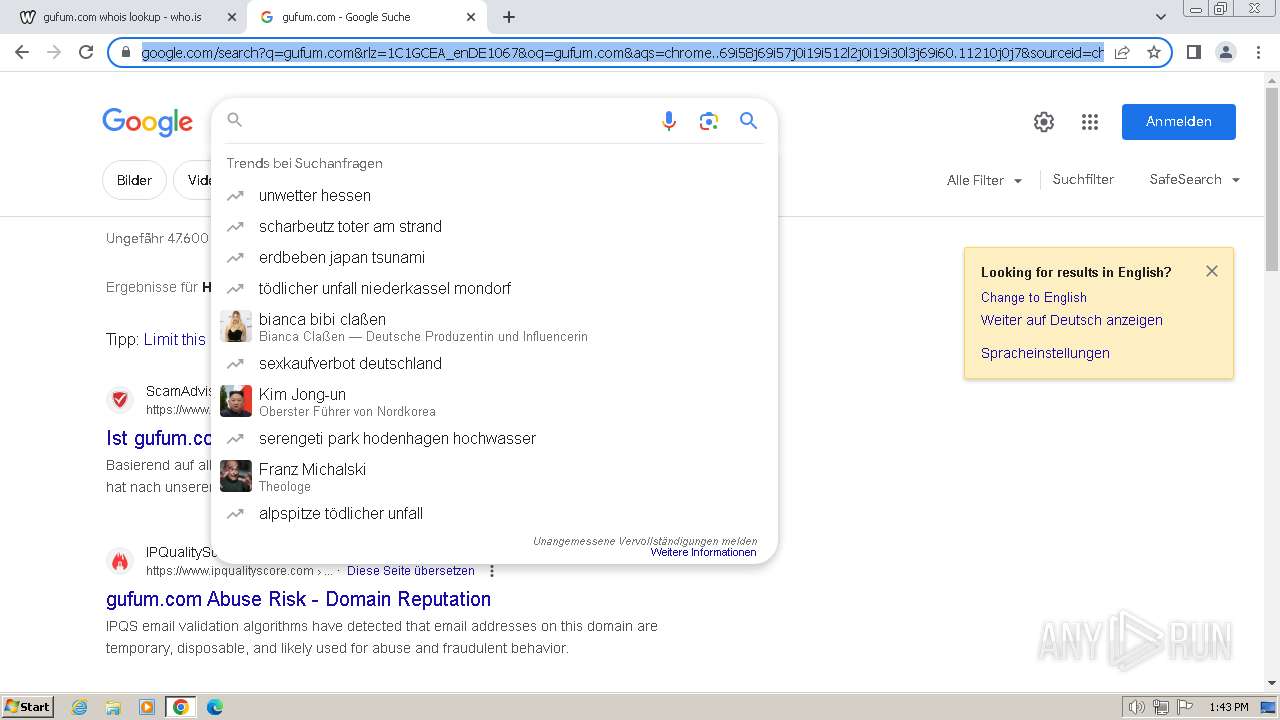Select suggestion scharbeutz toter am strand

click(494, 227)
